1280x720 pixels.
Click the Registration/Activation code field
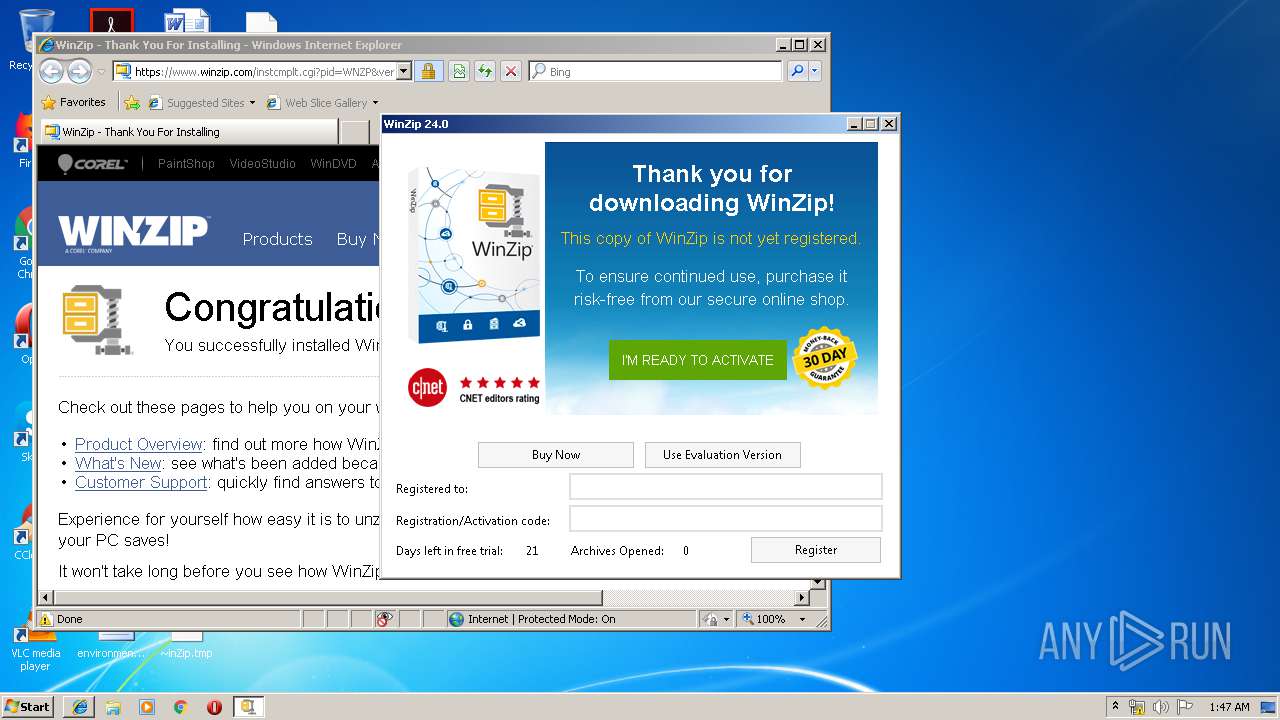click(x=726, y=518)
